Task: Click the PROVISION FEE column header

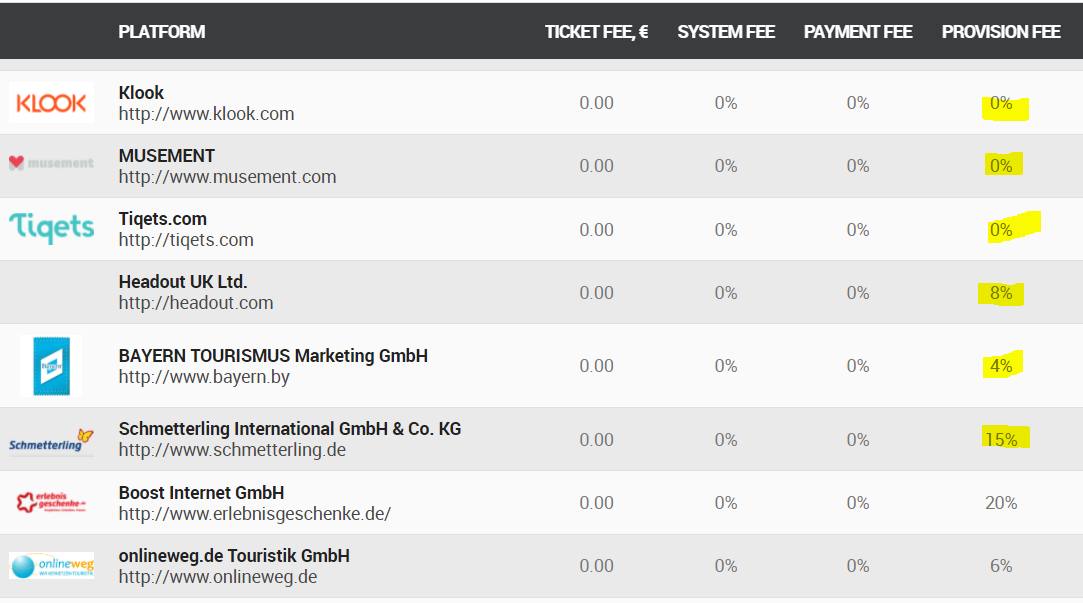Action: point(1000,32)
